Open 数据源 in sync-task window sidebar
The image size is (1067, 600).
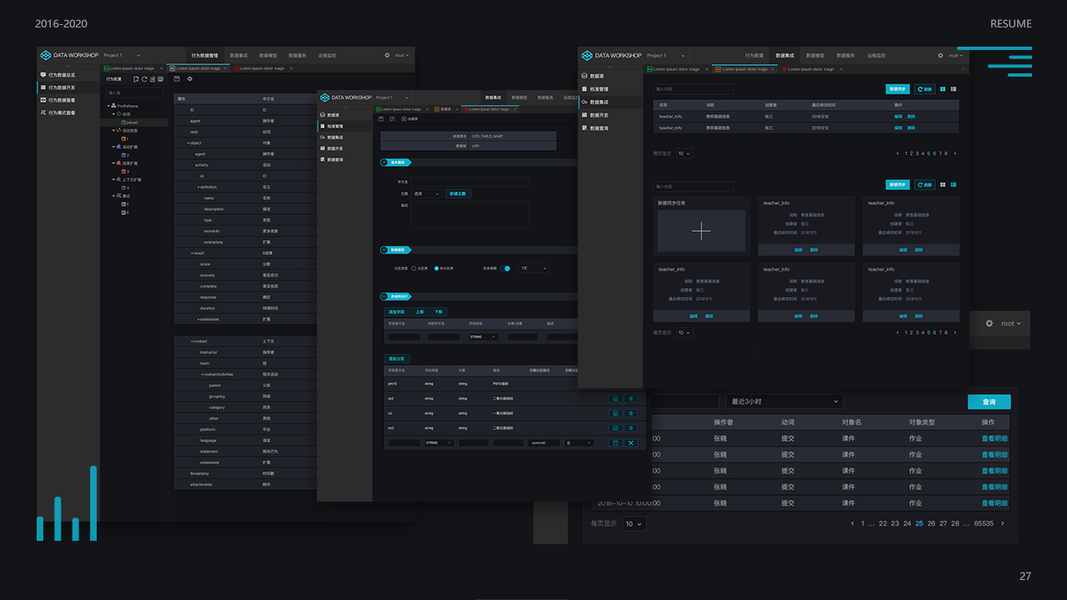[593, 76]
